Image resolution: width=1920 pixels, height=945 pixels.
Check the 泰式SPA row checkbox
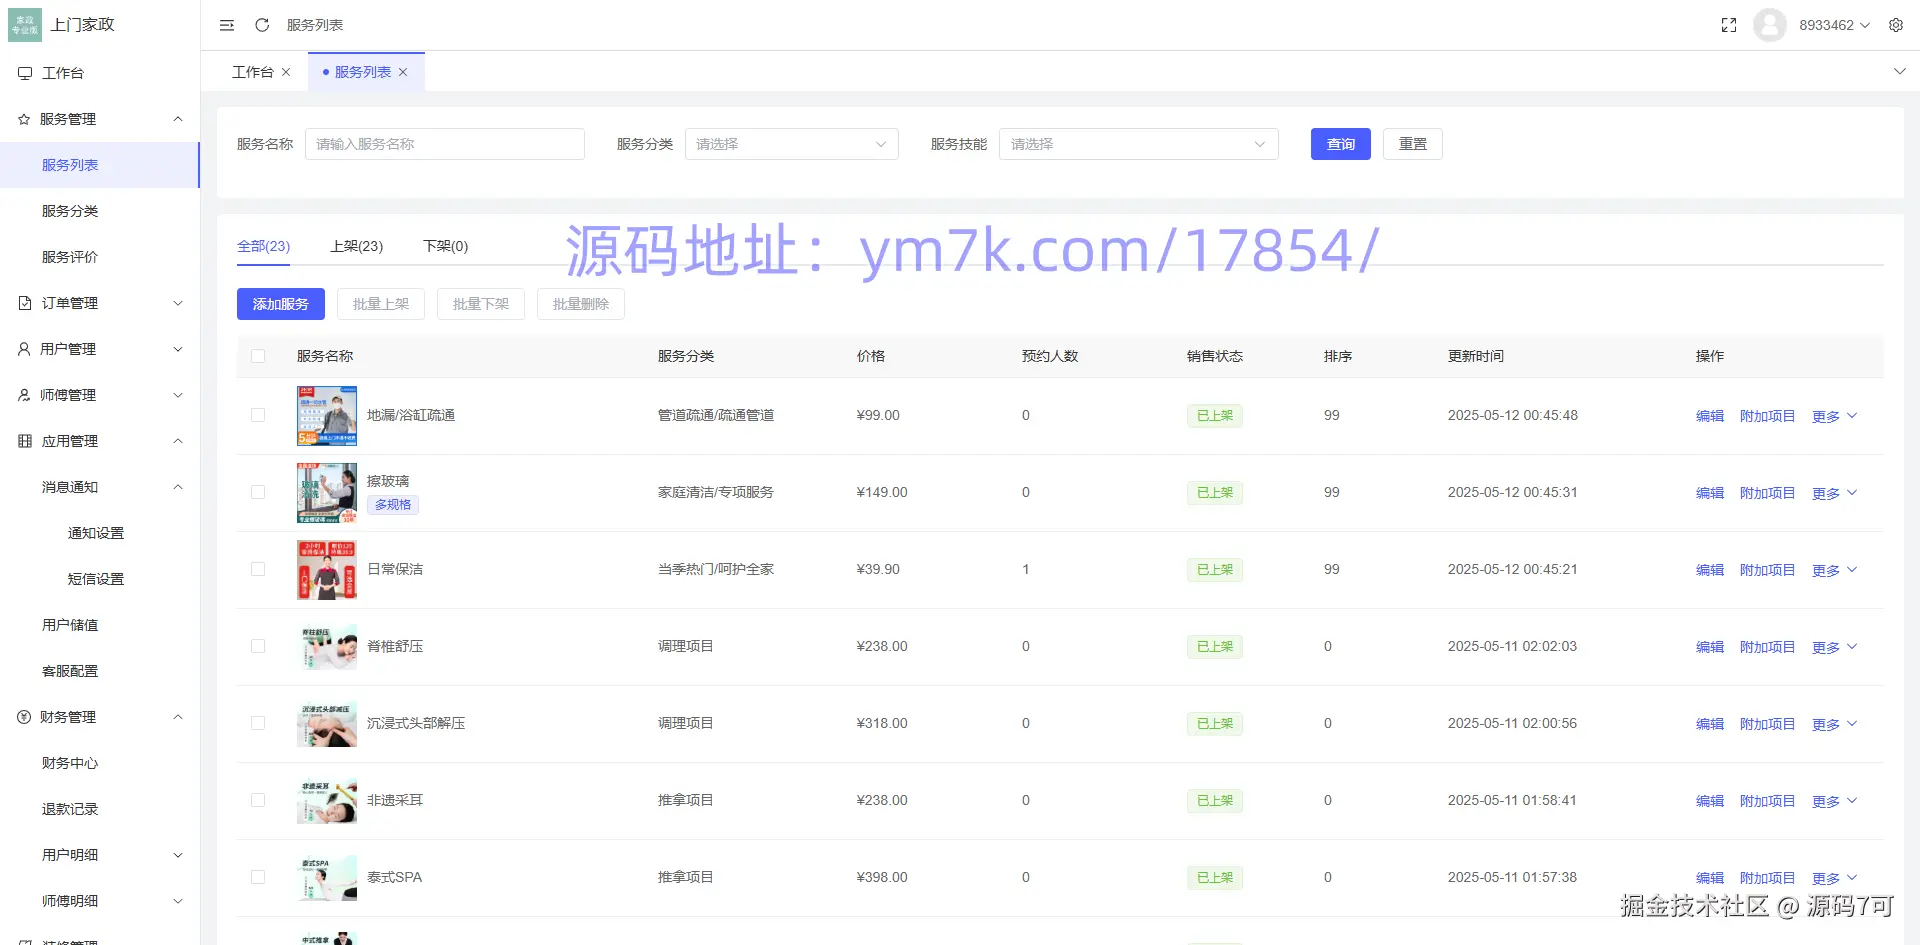point(258,877)
